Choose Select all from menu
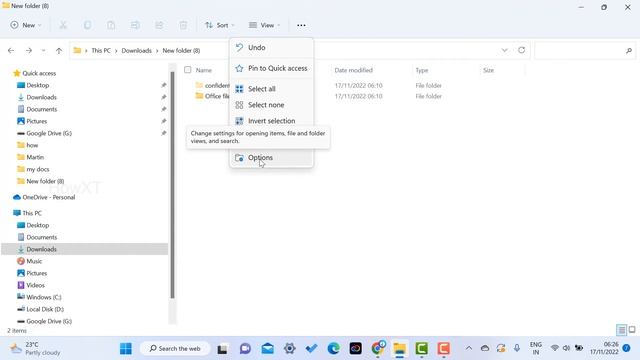Image resolution: width=640 pixels, height=360 pixels. click(x=271, y=89)
